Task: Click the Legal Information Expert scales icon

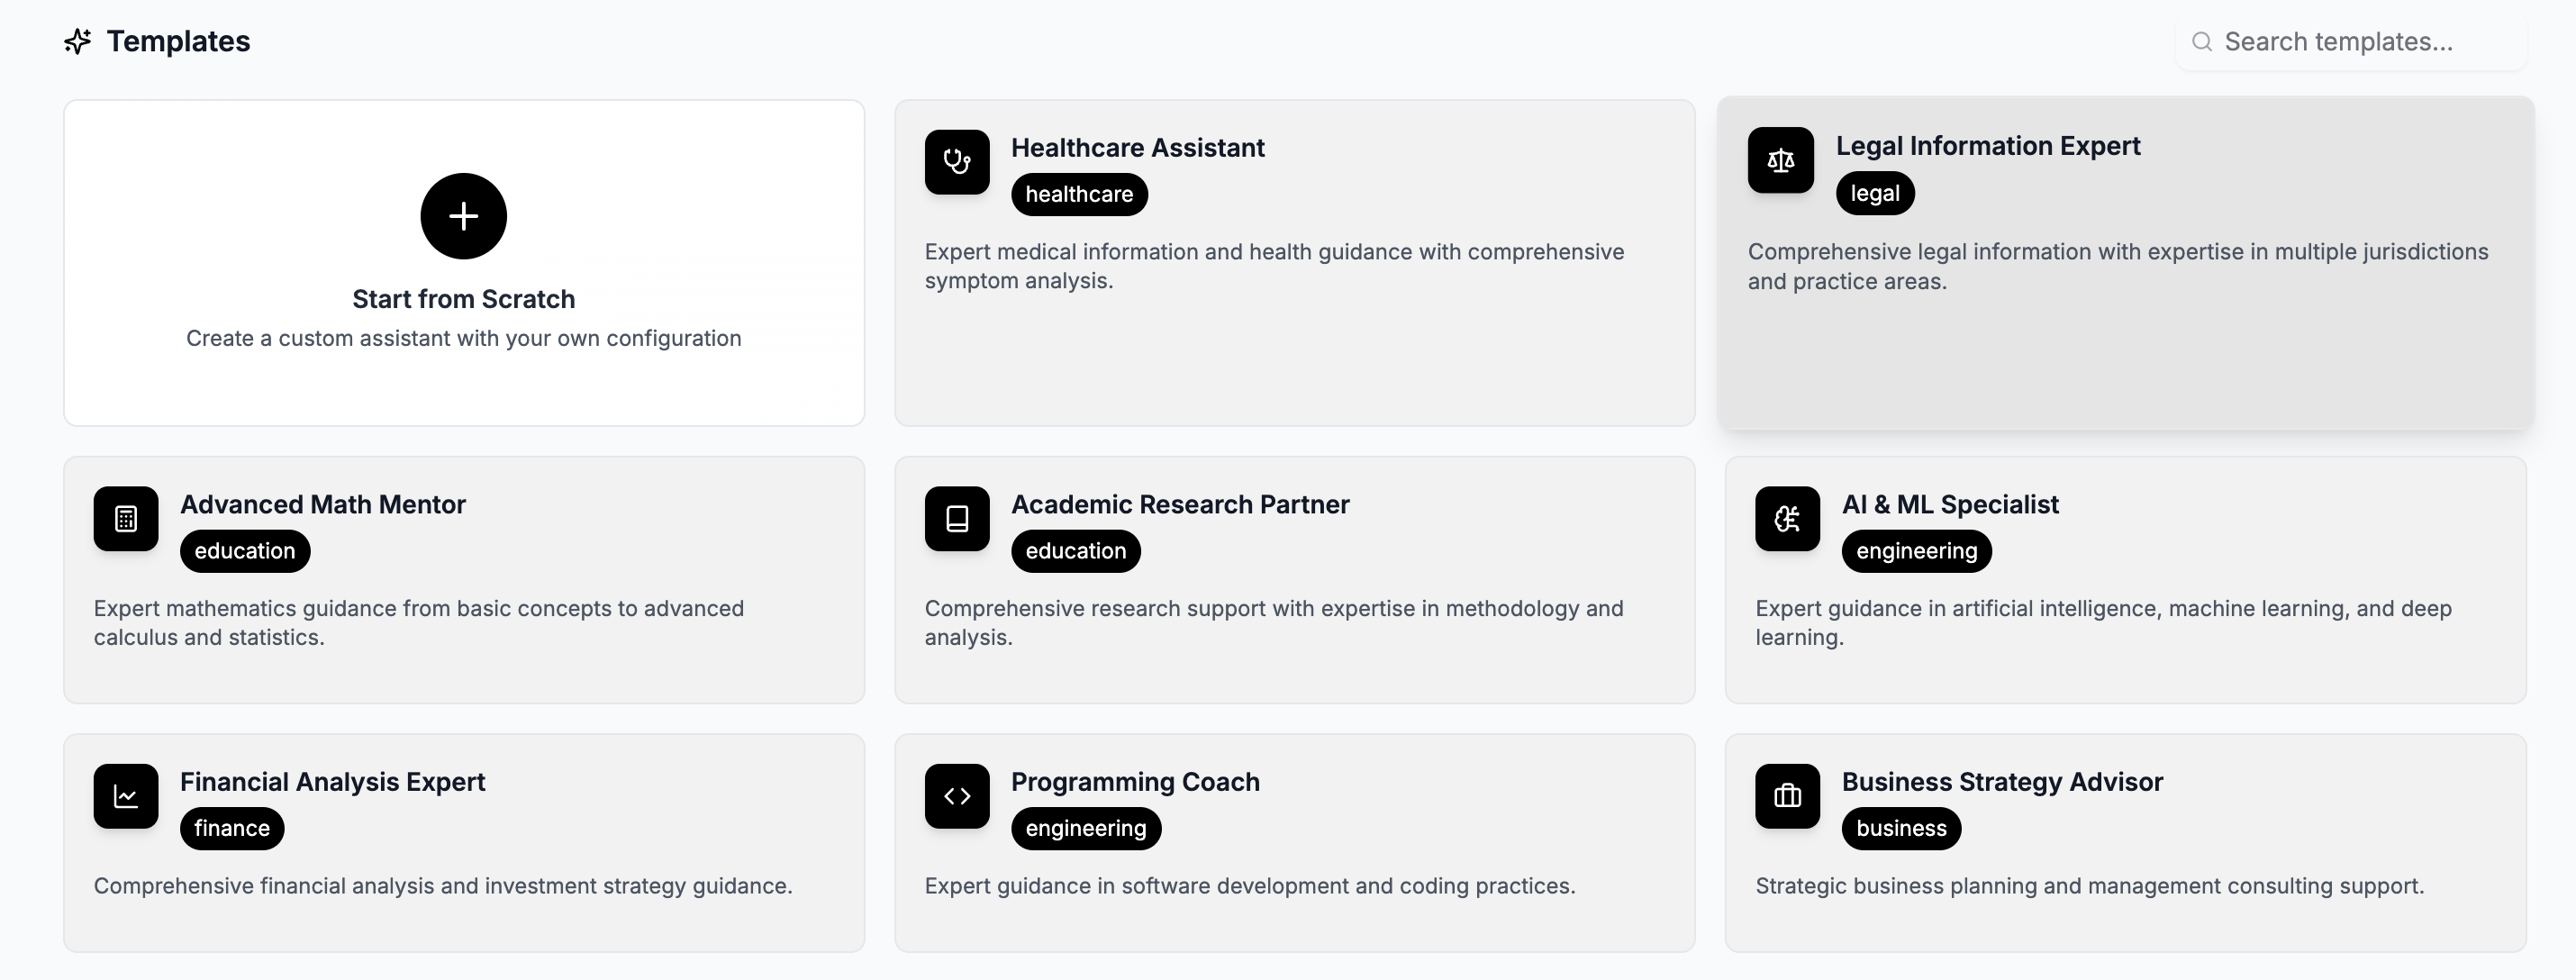Action: pos(1780,160)
